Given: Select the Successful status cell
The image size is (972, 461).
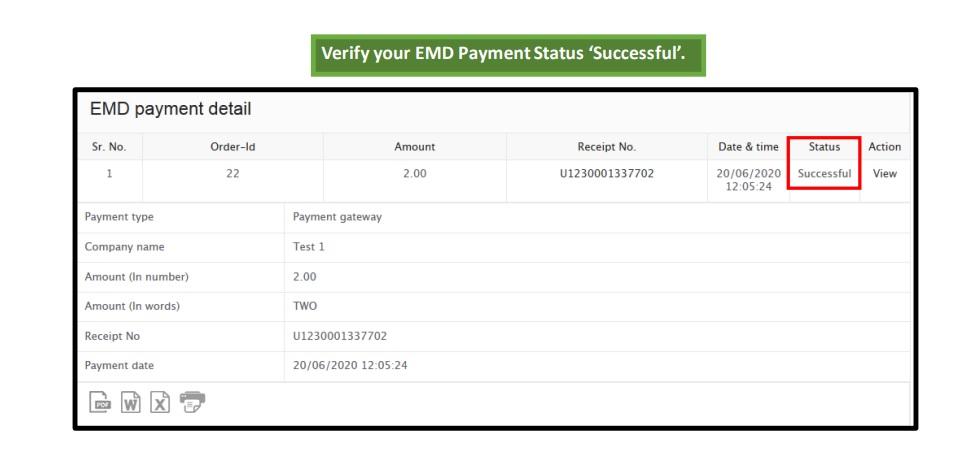Looking at the screenshot, I should (x=824, y=174).
